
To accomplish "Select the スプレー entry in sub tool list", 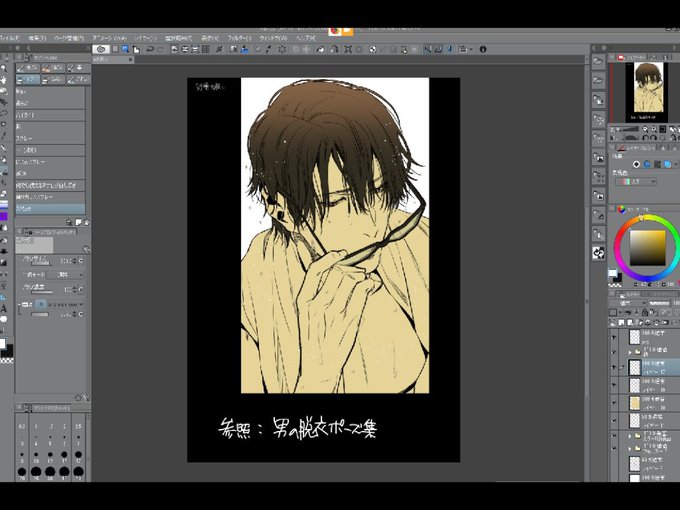I will tap(50, 138).
